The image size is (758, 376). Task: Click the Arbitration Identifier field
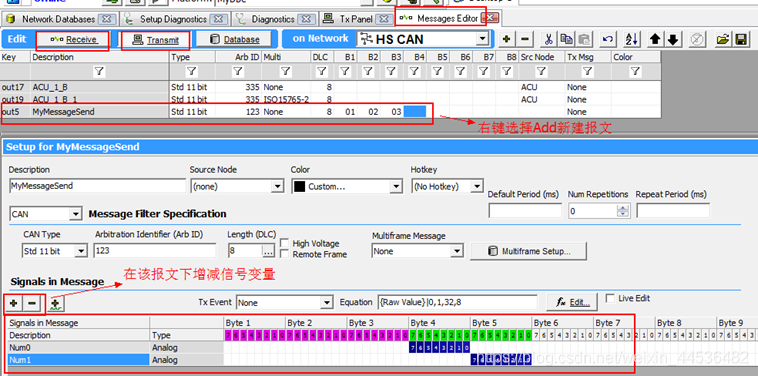155,251
